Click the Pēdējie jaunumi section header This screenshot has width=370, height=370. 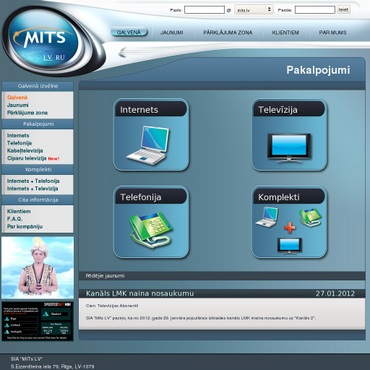(x=105, y=276)
